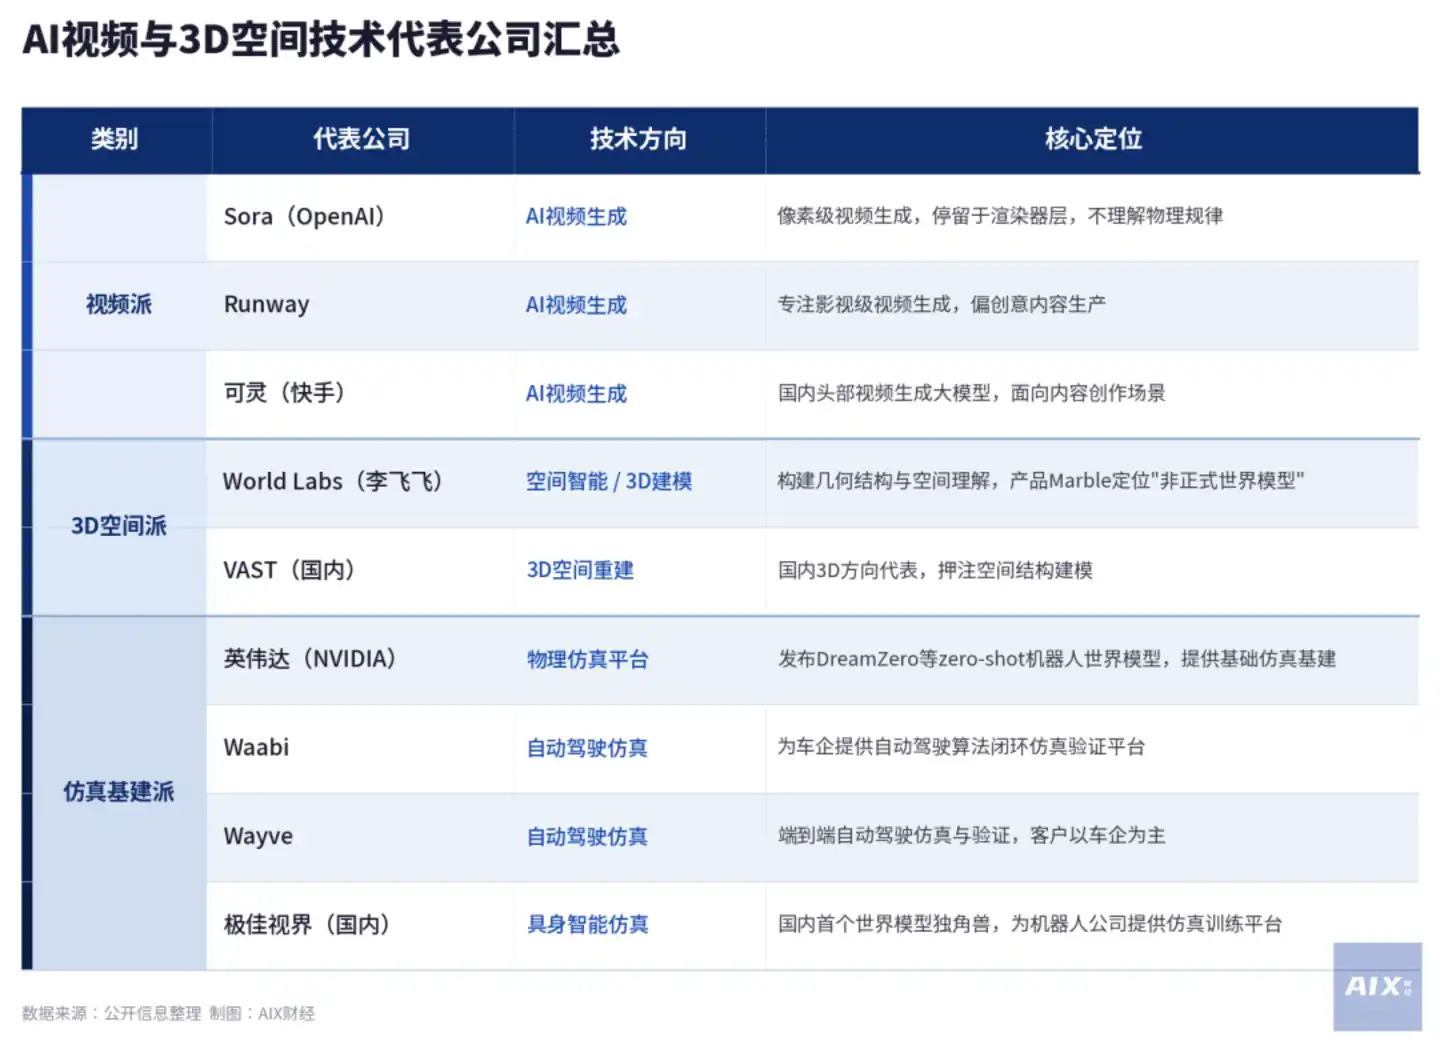The image size is (1440, 1045).
Task: Select the '类别' column header
Action: pos(115,139)
